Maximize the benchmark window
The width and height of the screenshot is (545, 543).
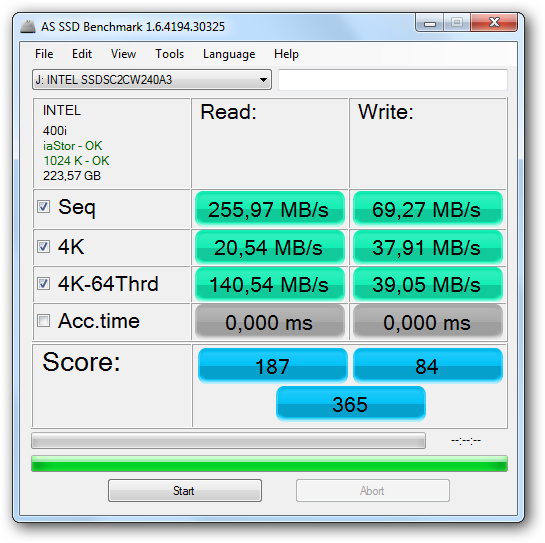(x=457, y=23)
